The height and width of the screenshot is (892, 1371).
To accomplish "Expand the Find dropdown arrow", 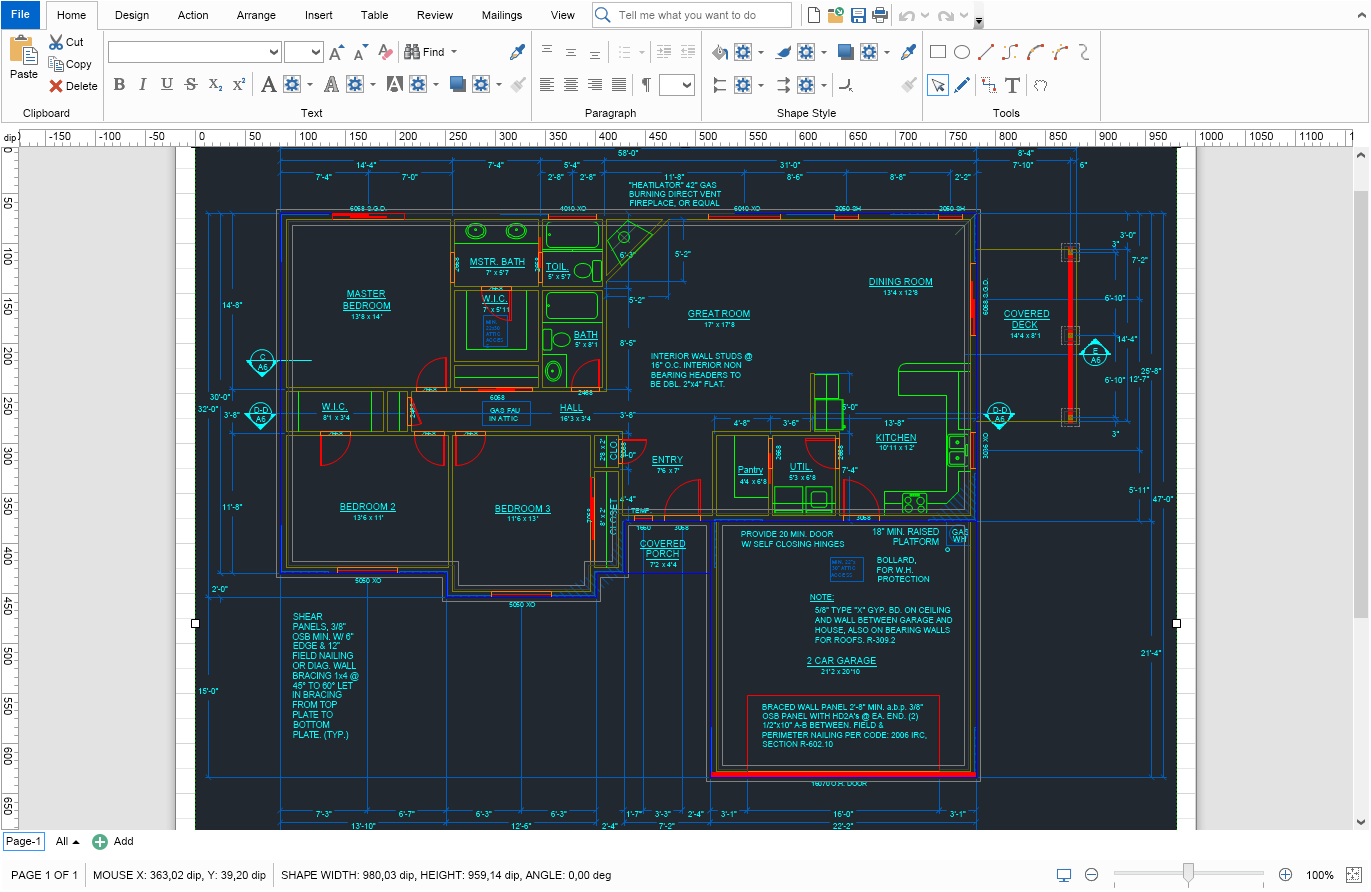I will [454, 52].
